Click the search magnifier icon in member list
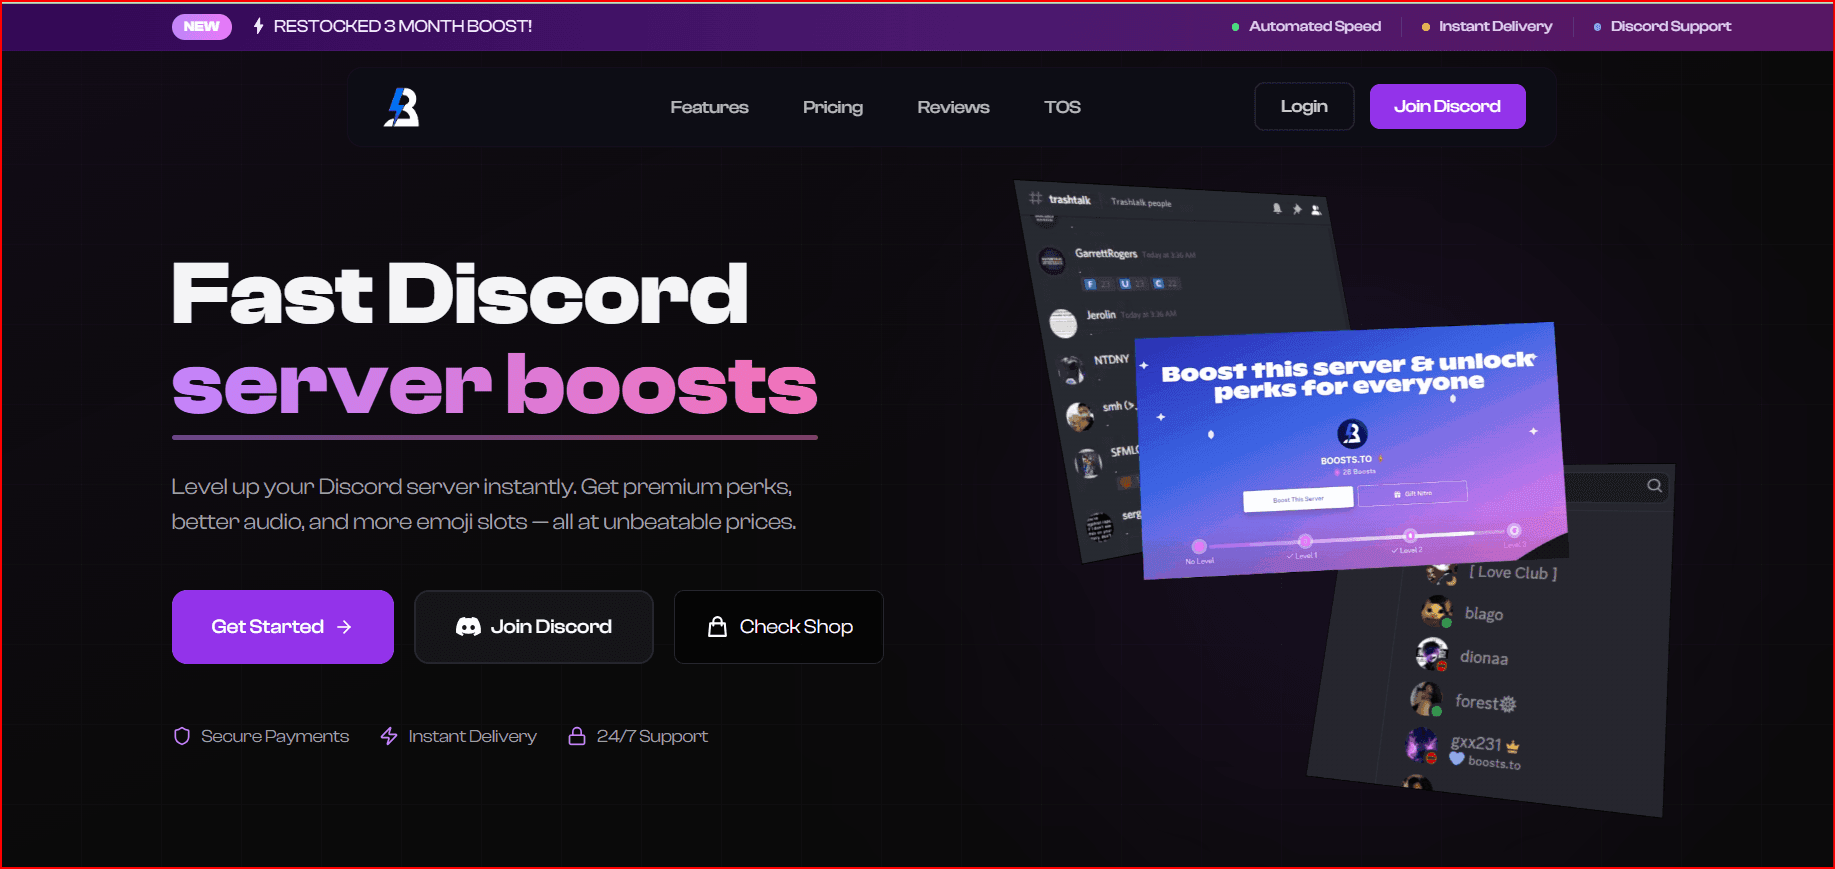 click(x=1655, y=486)
